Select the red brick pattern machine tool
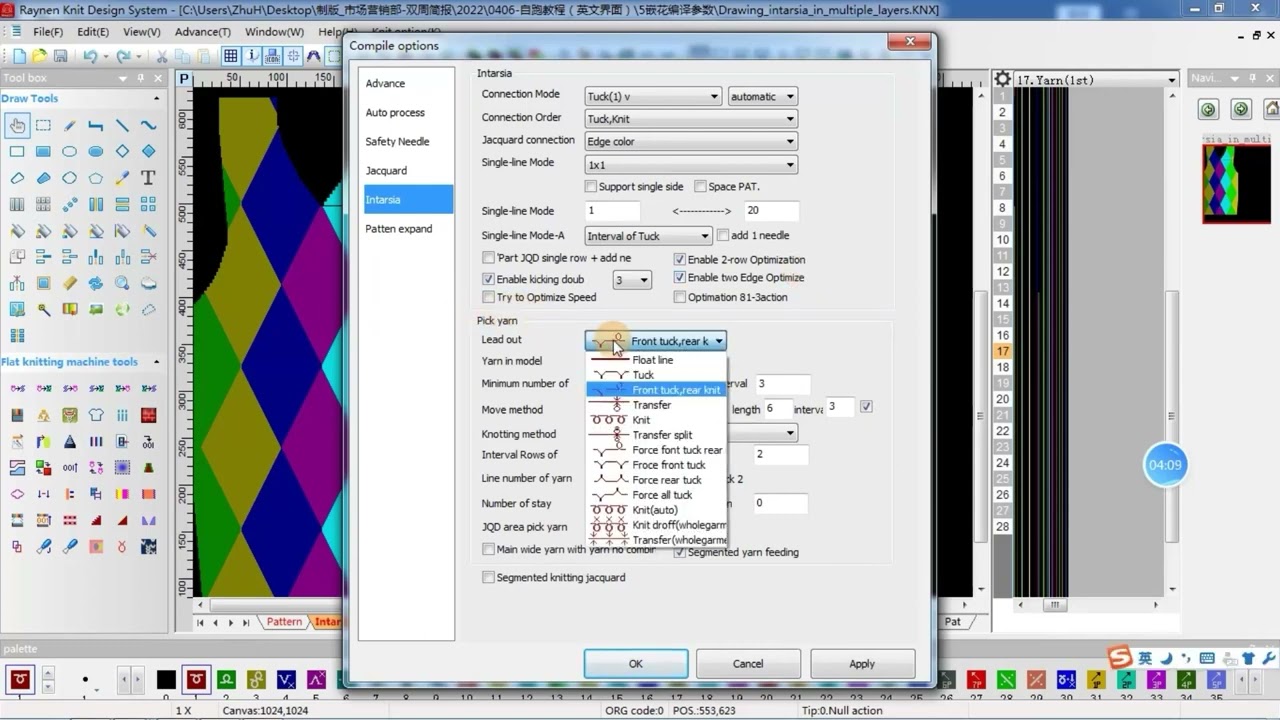Image resolution: width=1280 pixels, height=720 pixels. (148, 415)
